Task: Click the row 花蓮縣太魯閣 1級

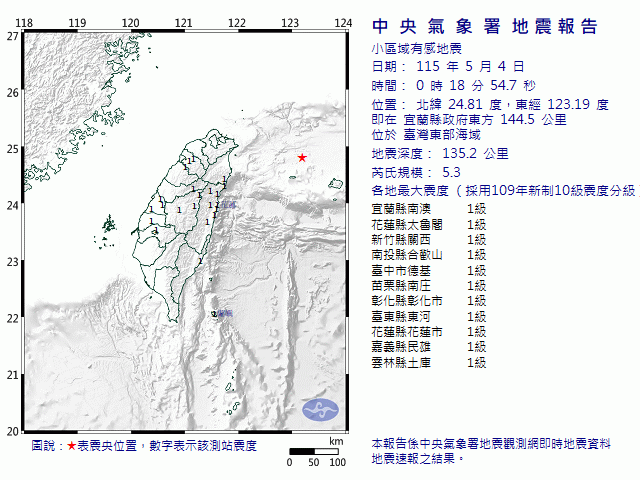Action: pyautogui.click(x=429, y=224)
